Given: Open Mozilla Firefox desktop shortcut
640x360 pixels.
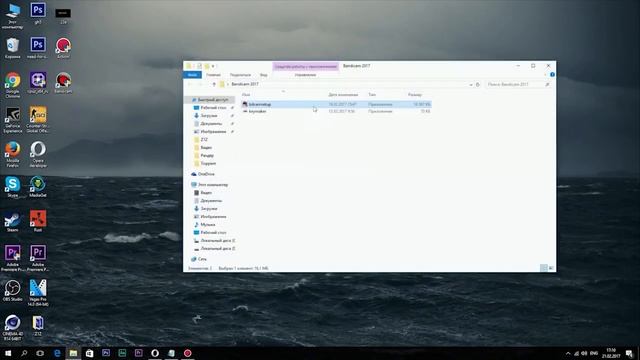Looking at the screenshot, I should click(x=13, y=154).
